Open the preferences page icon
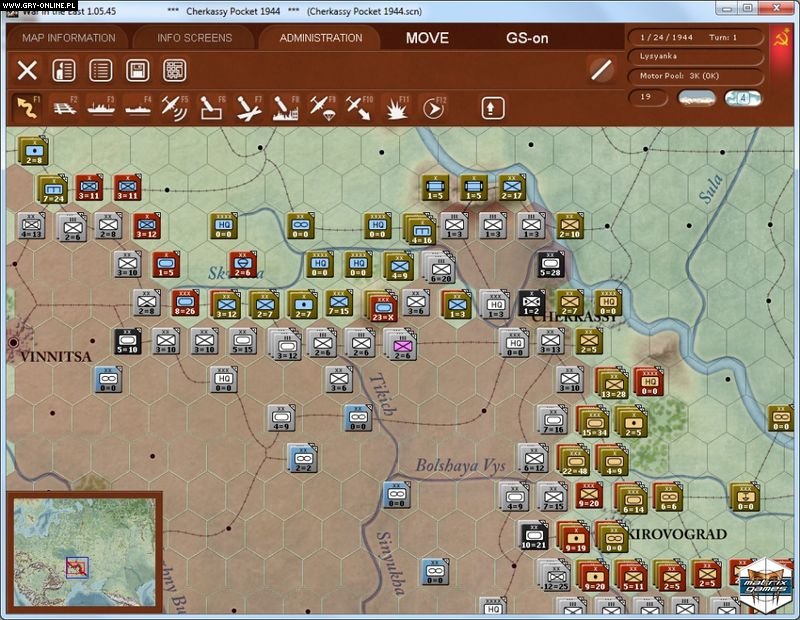 (x=64, y=70)
